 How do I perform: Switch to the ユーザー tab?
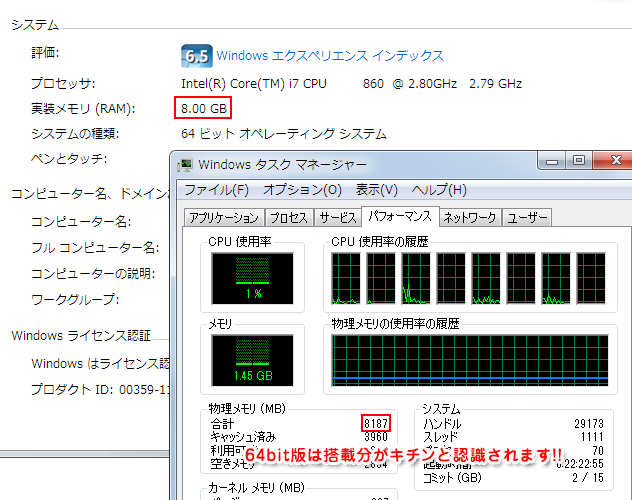(x=527, y=218)
